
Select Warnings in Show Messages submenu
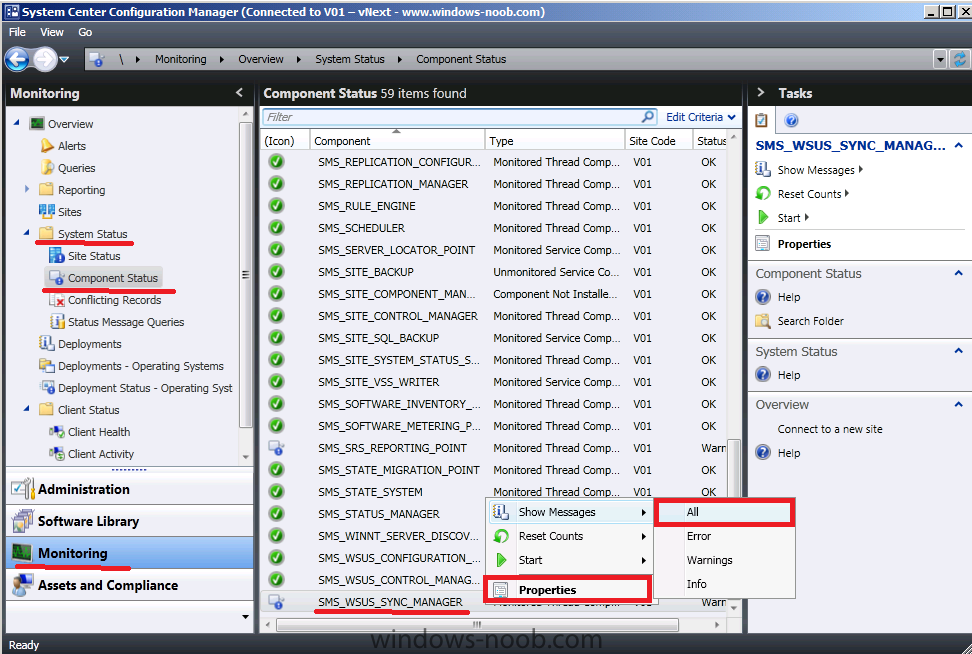(724, 560)
